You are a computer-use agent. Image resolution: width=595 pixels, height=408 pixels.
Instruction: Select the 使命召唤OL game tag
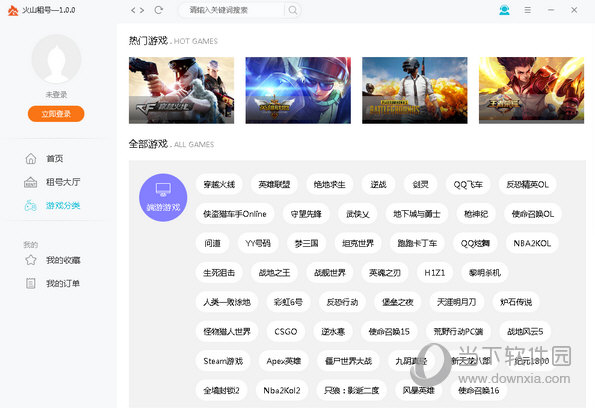click(x=533, y=214)
